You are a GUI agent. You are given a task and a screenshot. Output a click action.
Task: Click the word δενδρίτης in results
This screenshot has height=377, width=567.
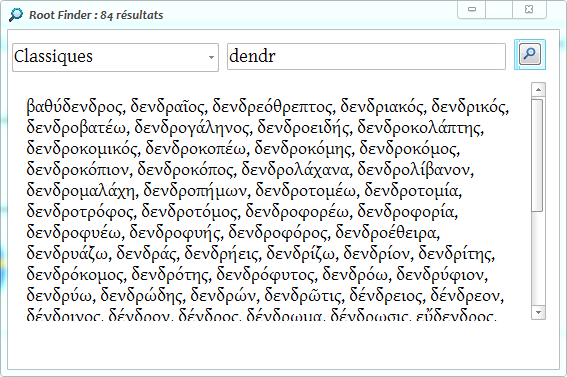pos(455,254)
